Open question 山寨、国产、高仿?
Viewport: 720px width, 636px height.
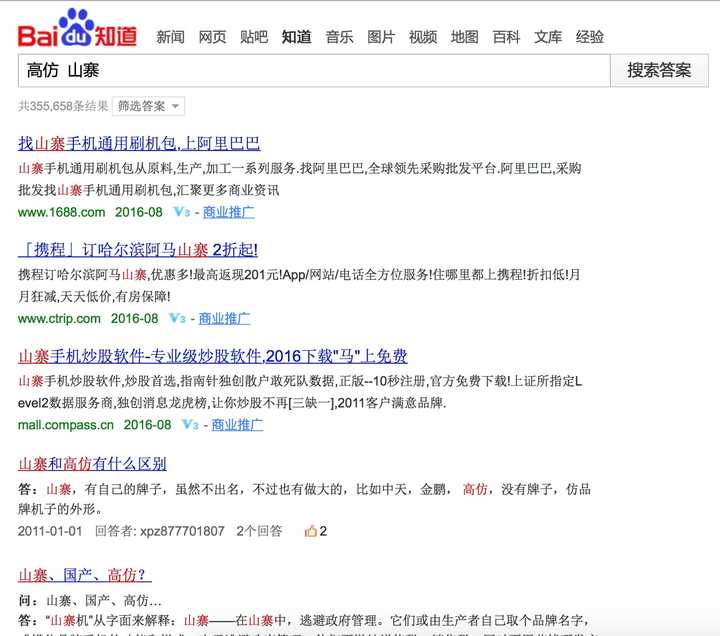pyautogui.click(x=84, y=574)
